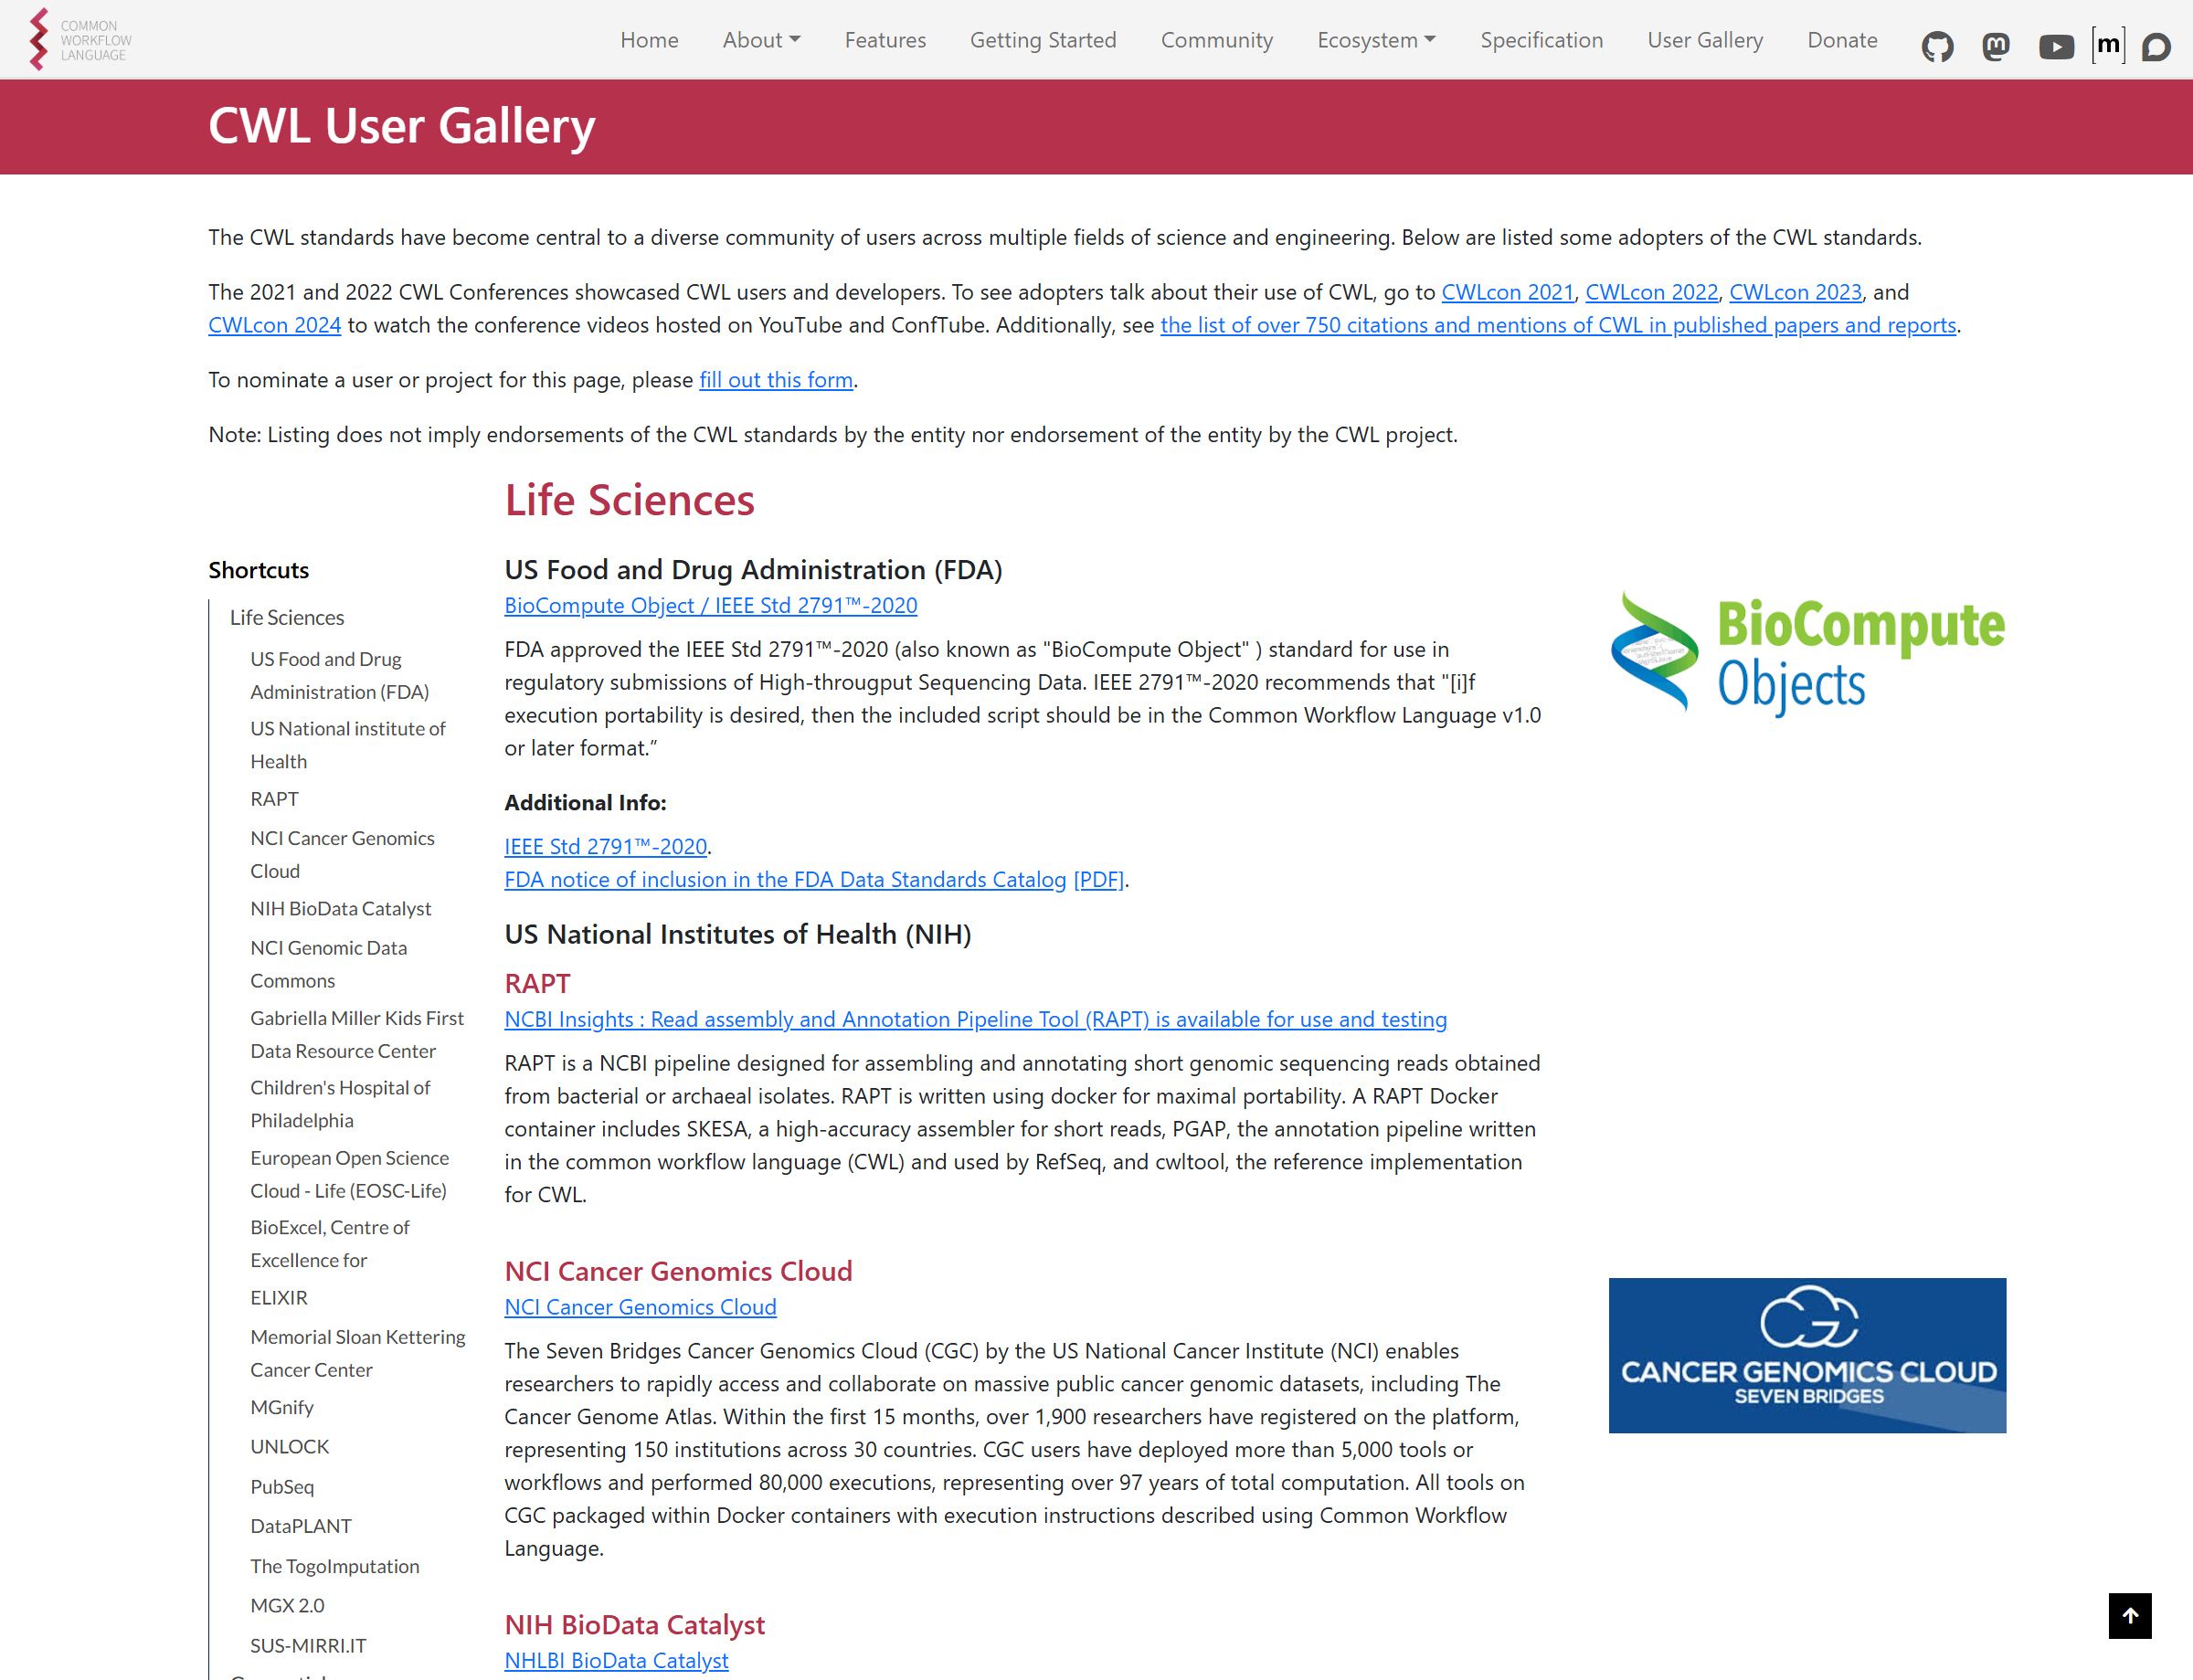Jump to SUS-MIRRI.IT shortcut

(x=308, y=1645)
